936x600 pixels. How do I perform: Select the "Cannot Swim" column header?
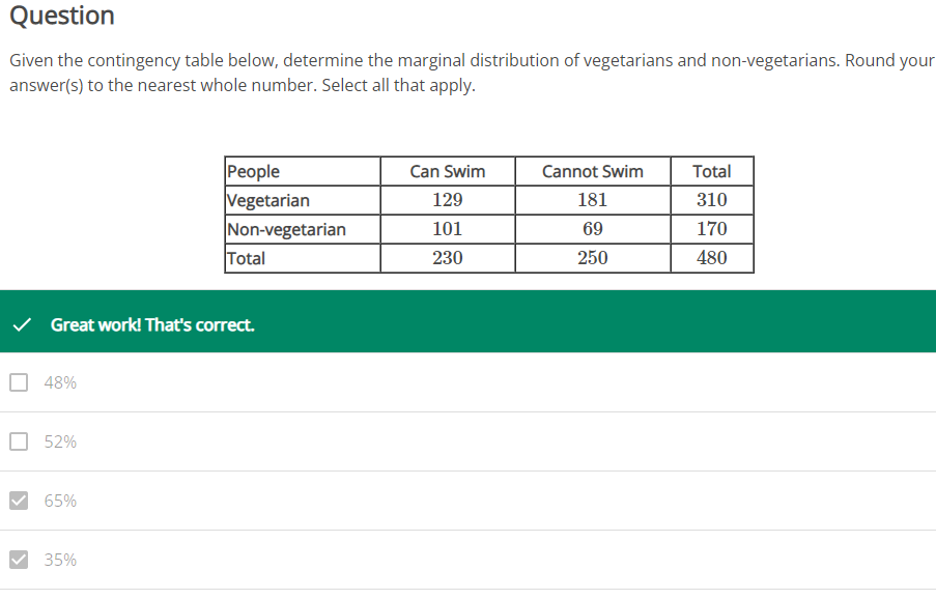pos(592,171)
